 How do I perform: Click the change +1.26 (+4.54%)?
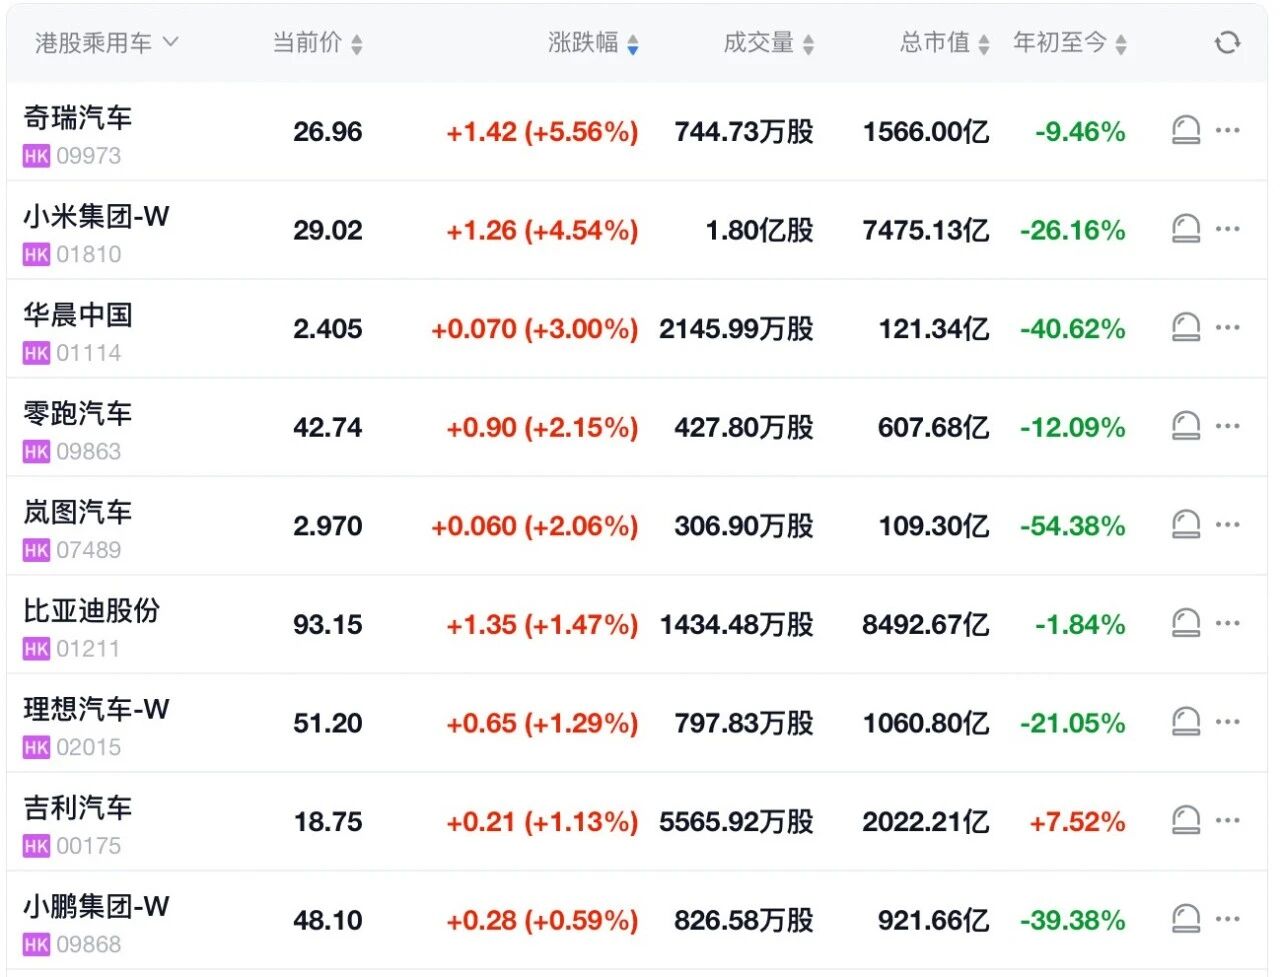(x=542, y=231)
